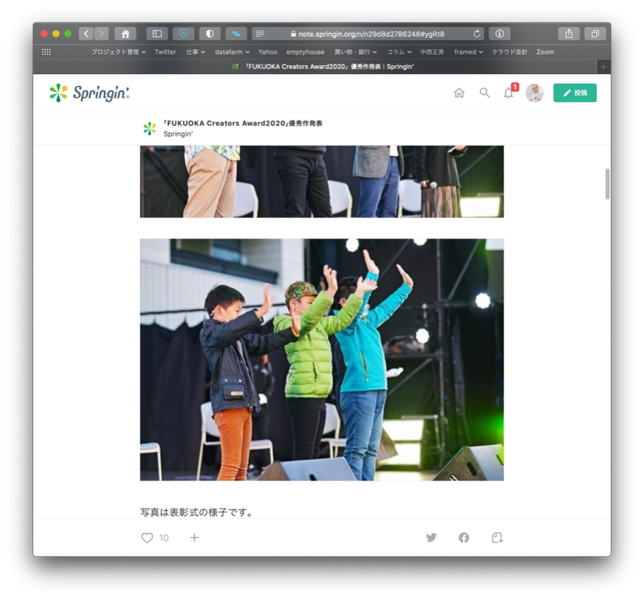Viewport: 644px width, 600px height.
Task: Toggle the Safari sidebar button
Action: (157, 34)
